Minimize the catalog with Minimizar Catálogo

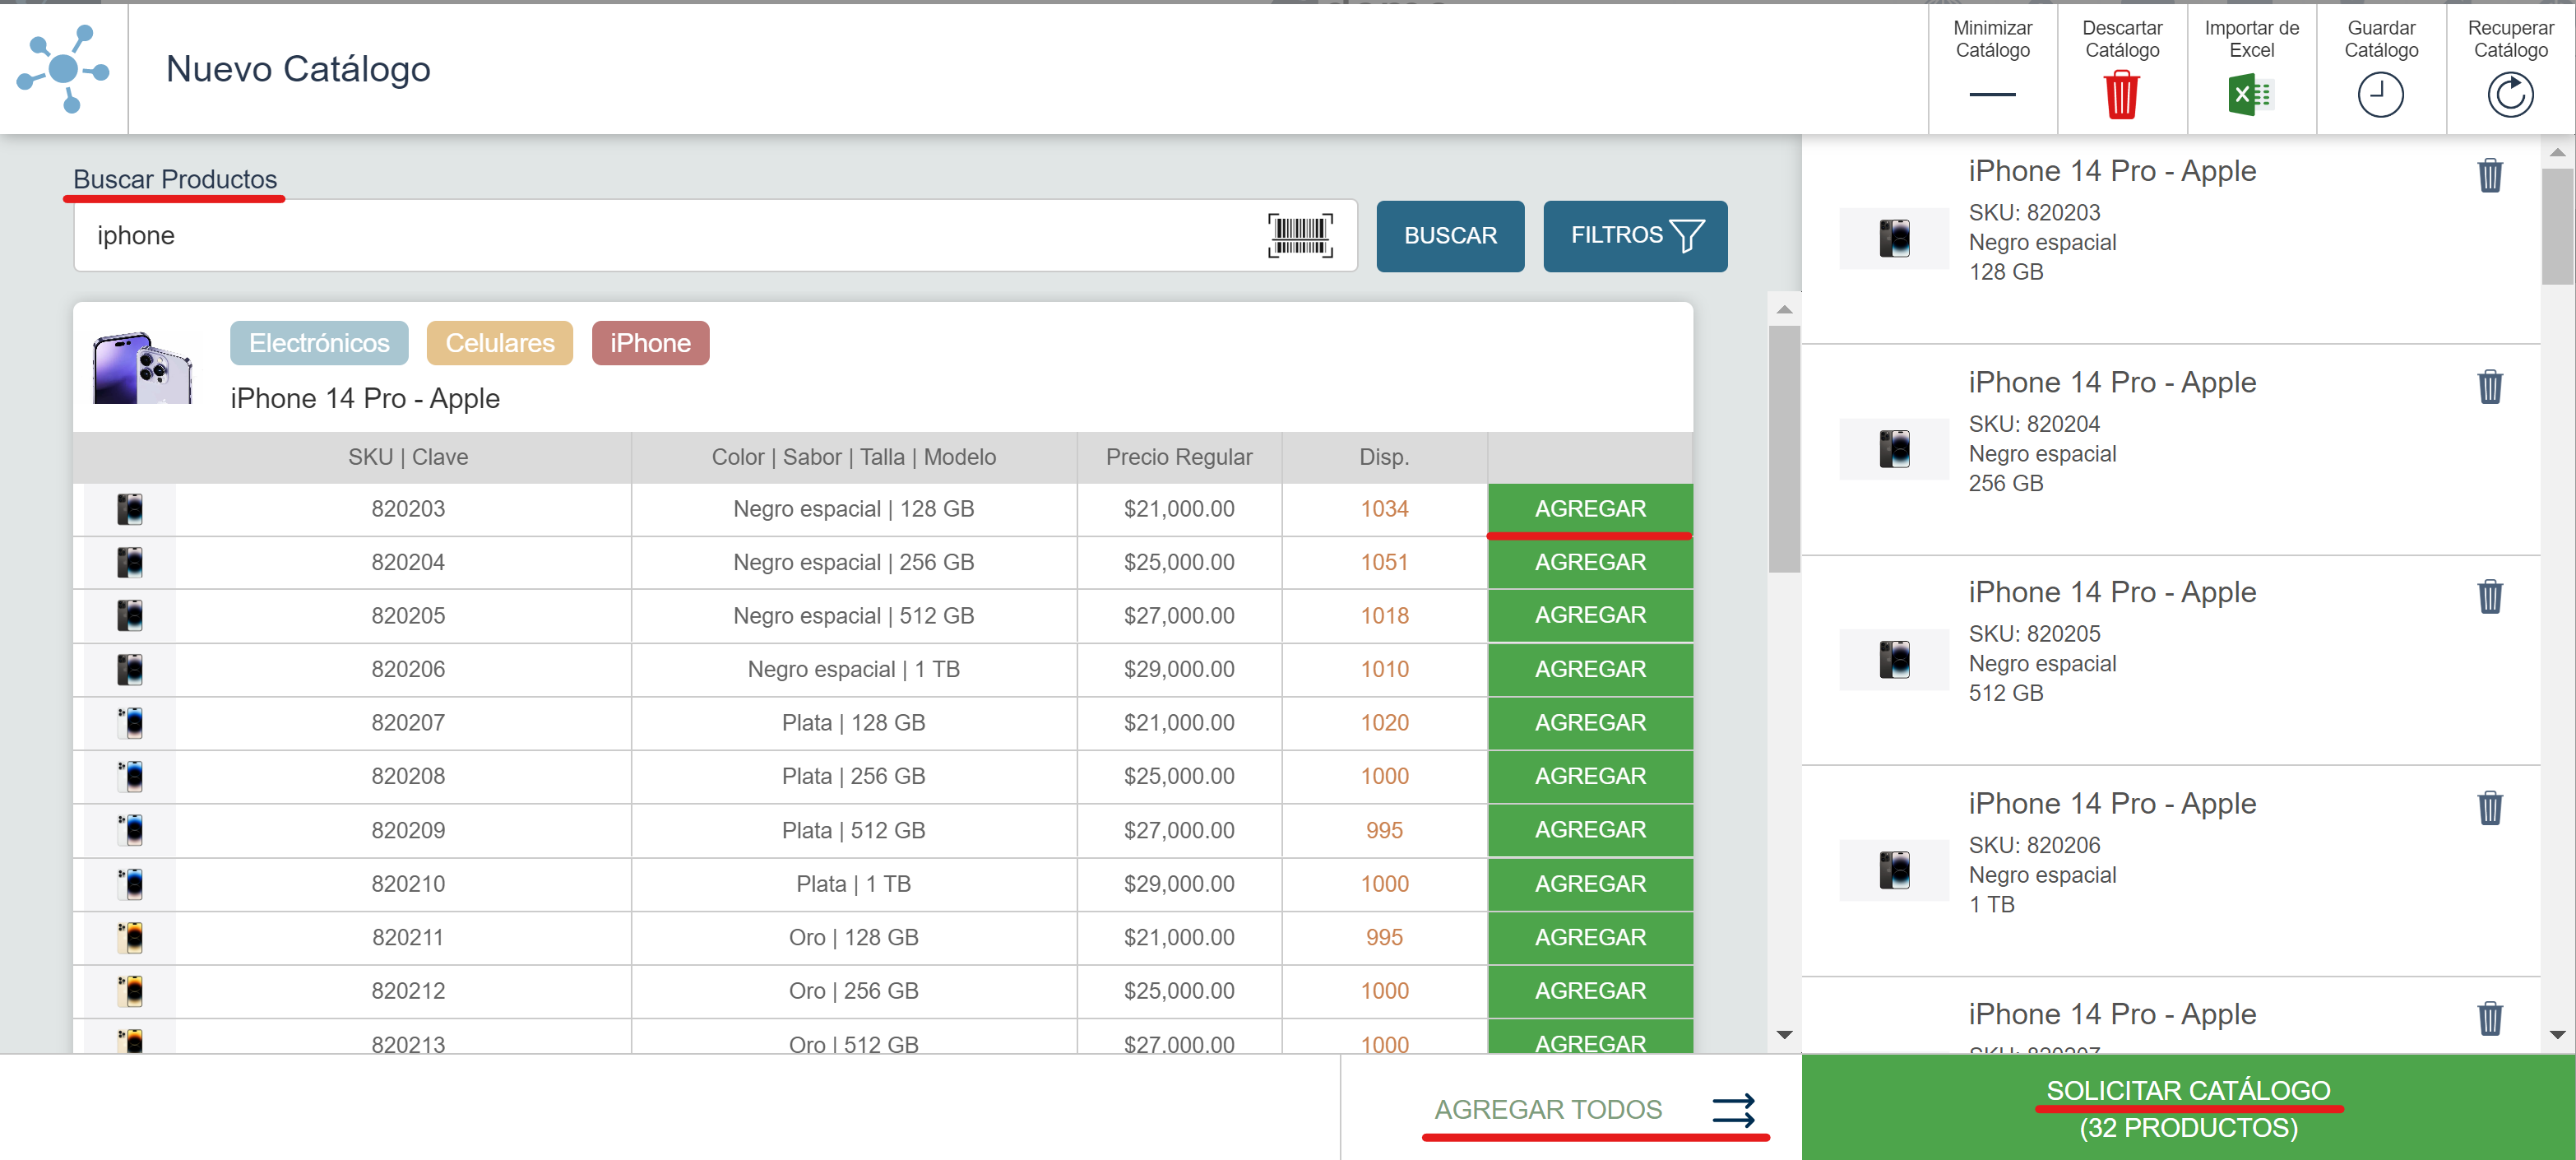pyautogui.click(x=1992, y=68)
